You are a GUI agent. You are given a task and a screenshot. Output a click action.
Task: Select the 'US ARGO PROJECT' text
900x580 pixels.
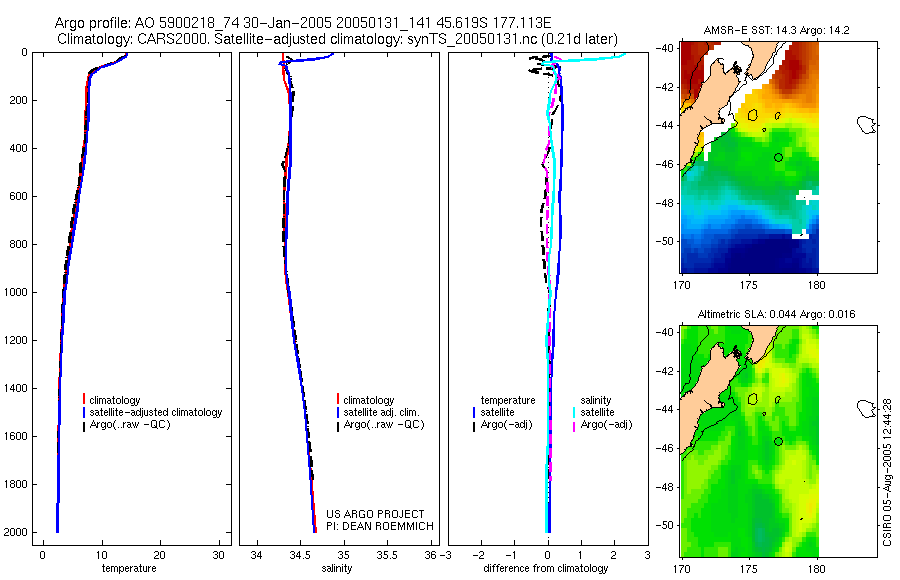click(375, 514)
